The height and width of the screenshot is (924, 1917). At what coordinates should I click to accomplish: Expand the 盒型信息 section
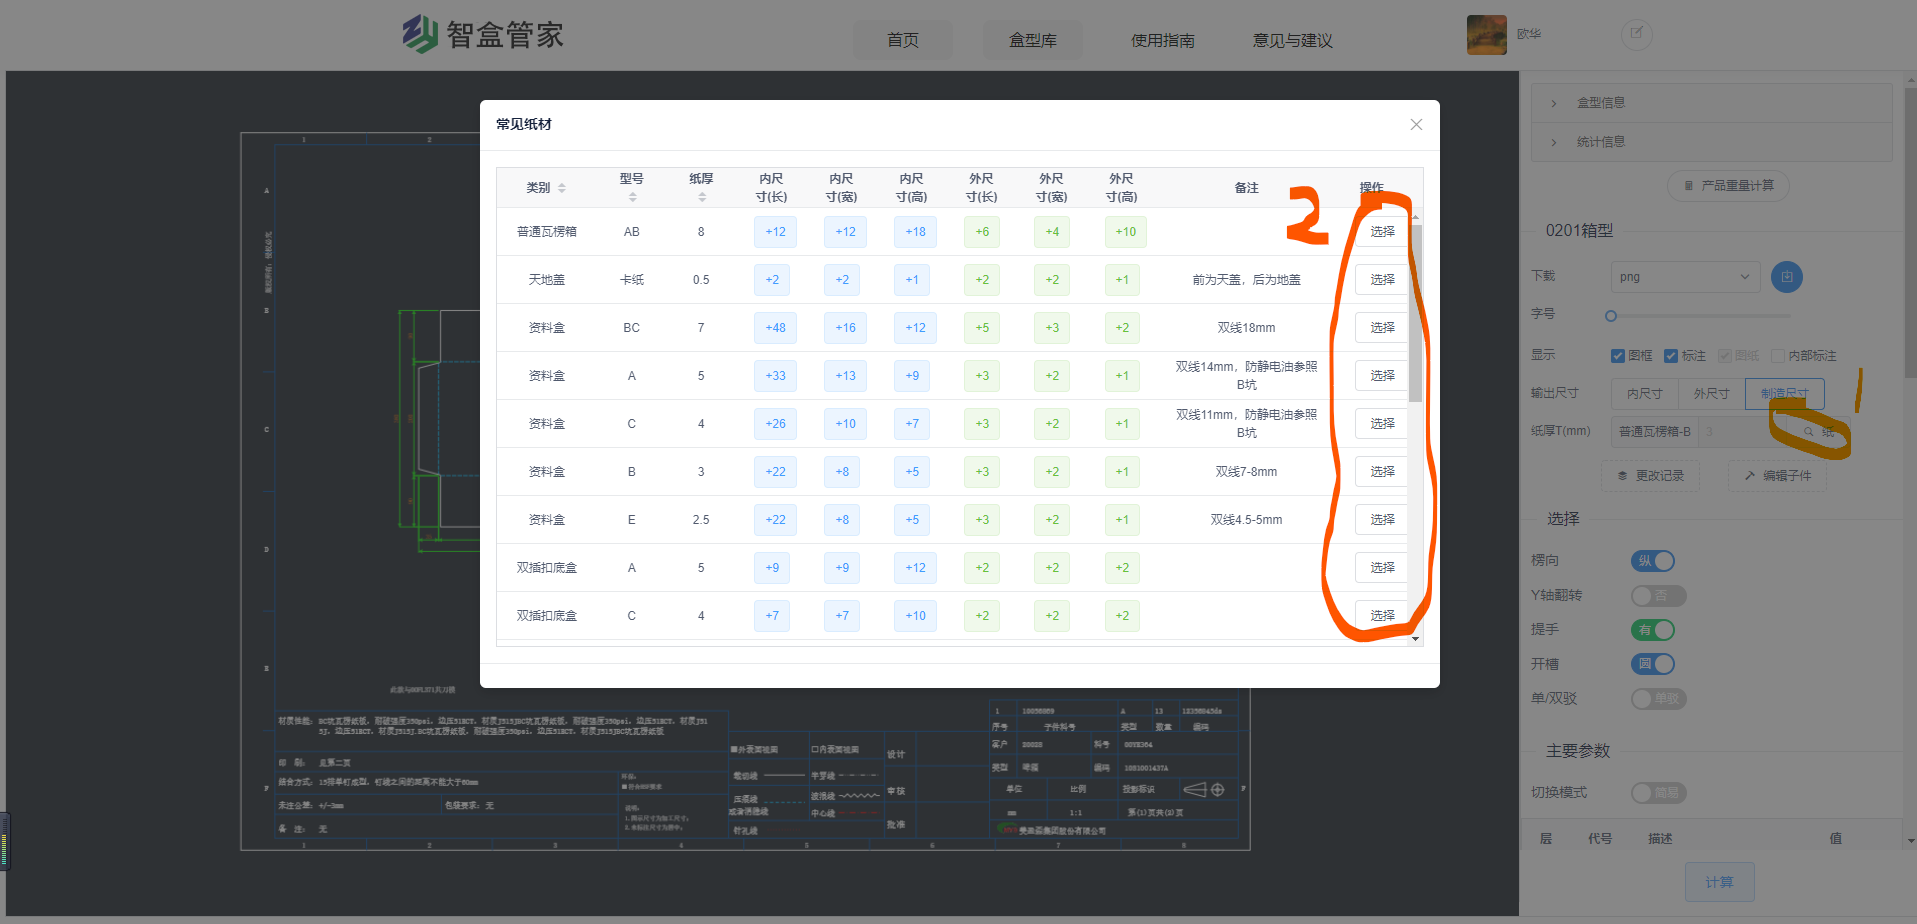click(1711, 103)
